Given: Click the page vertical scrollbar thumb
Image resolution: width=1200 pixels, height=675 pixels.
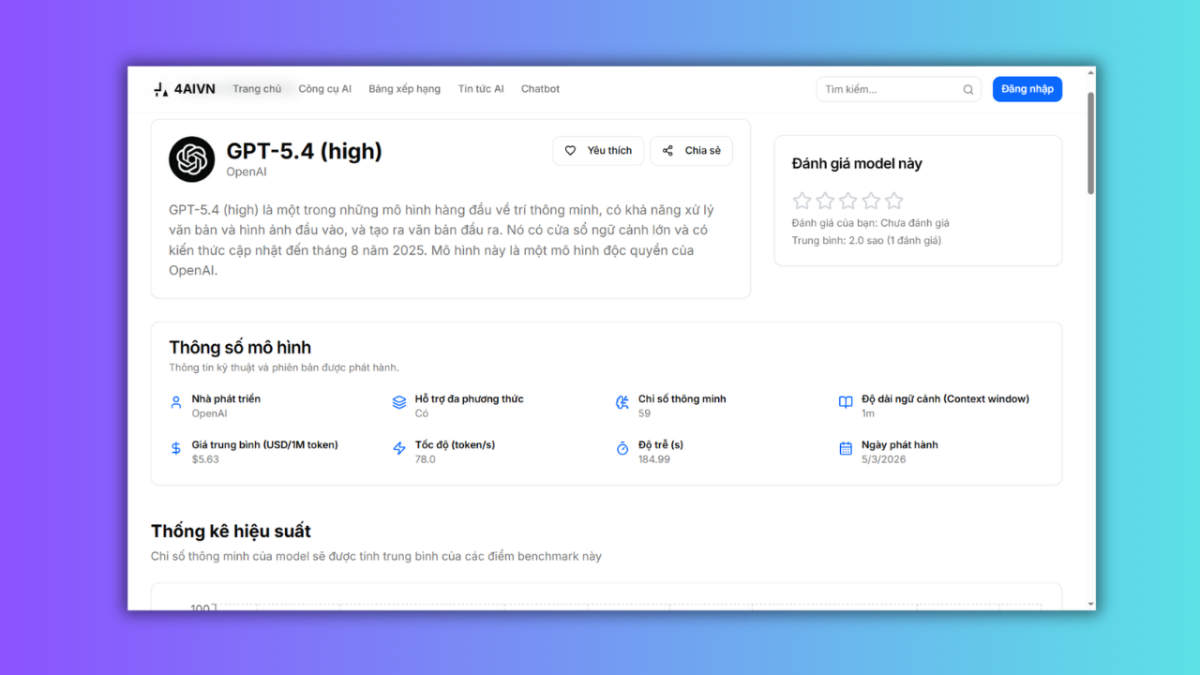Looking at the screenshot, I should (x=1090, y=142).
